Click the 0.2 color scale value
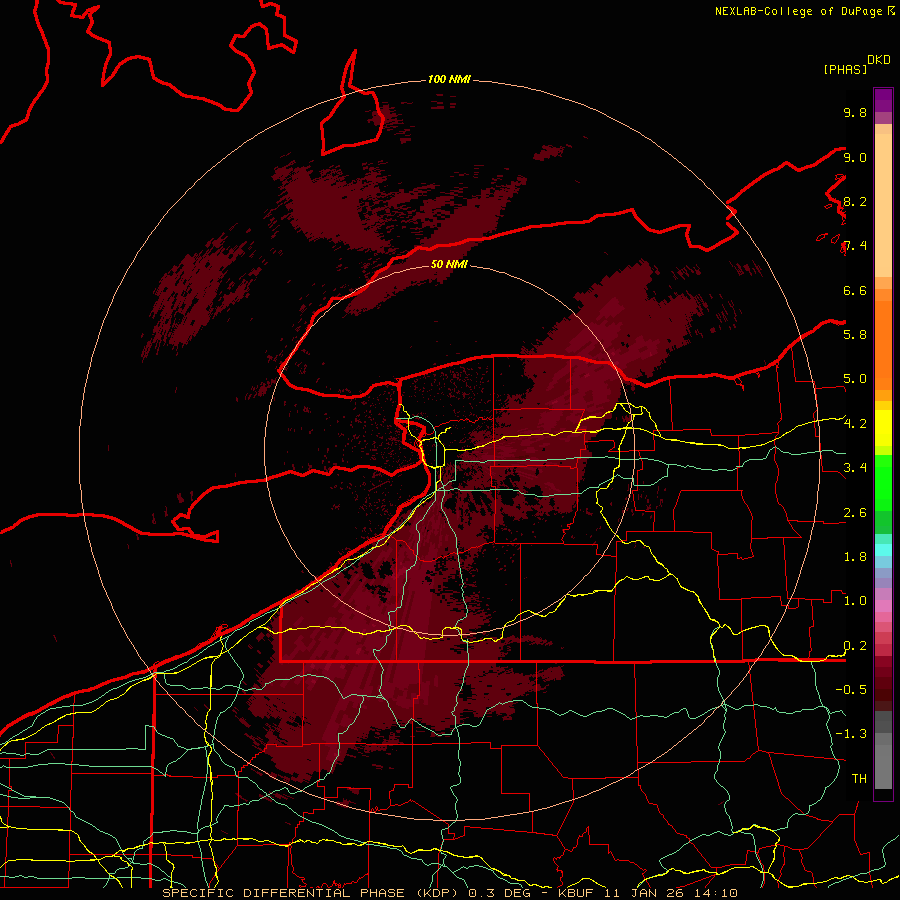Image resolution: width=900 pixels, height=900 pixels. (855, 645)
